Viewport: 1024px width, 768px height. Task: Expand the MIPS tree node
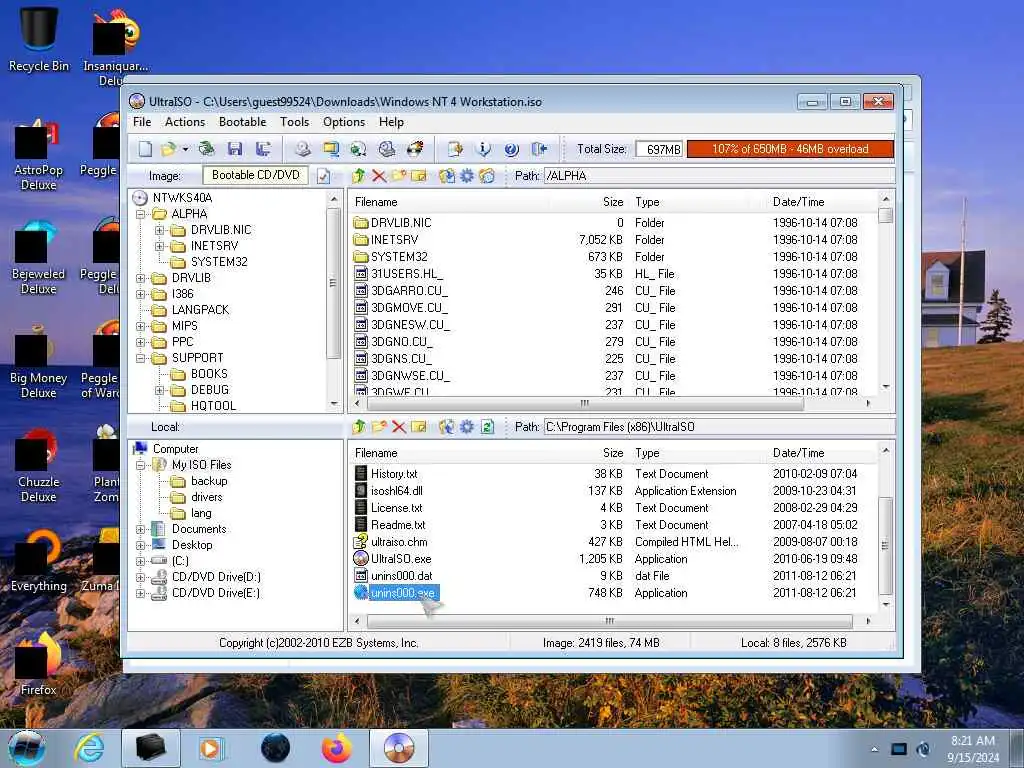140,326
